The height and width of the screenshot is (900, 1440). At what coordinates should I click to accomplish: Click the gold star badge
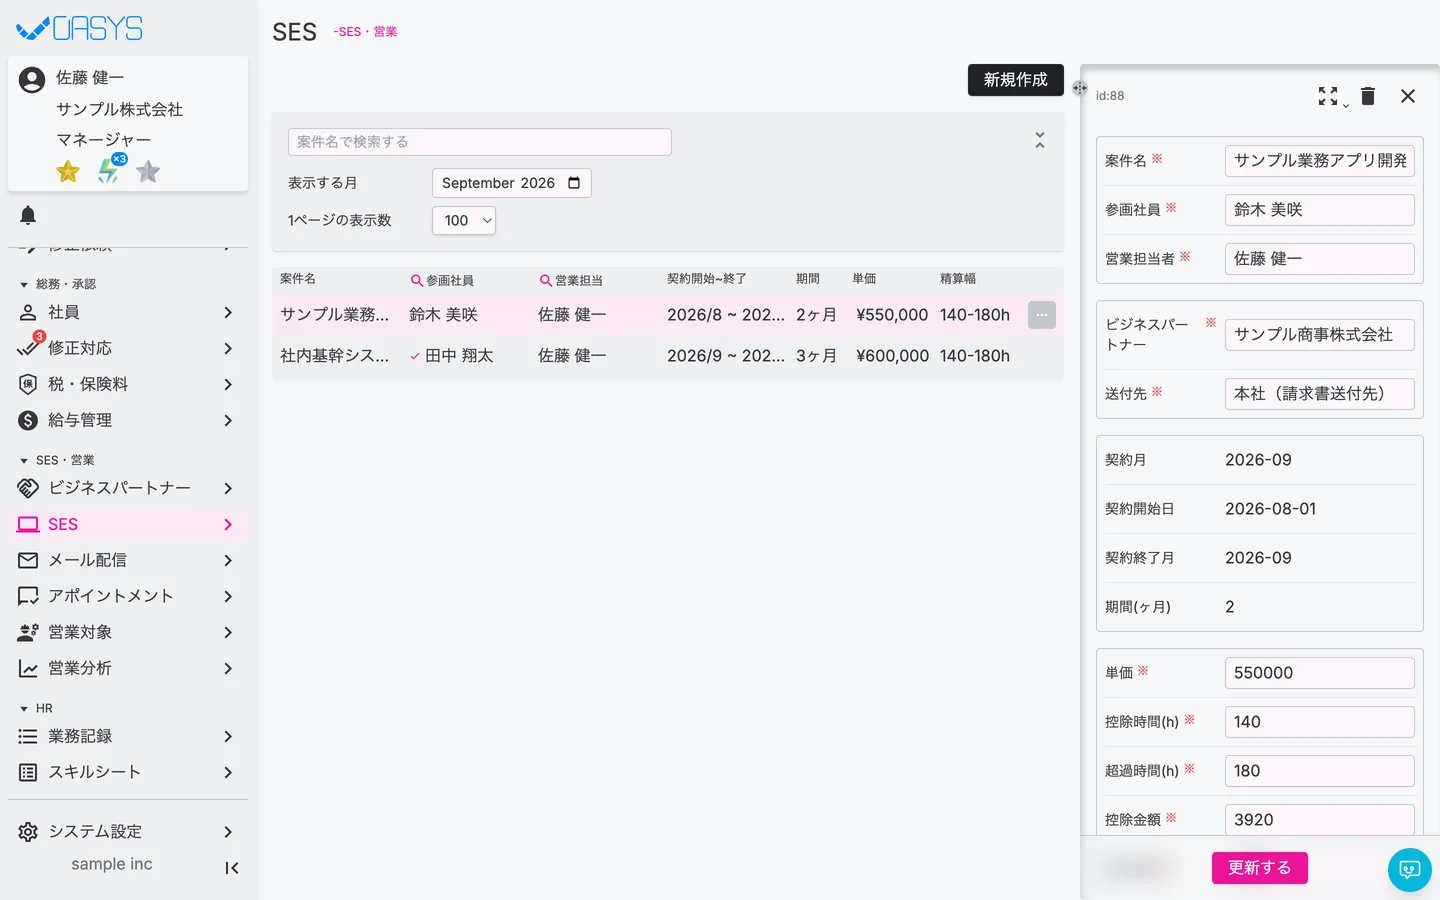68,172
